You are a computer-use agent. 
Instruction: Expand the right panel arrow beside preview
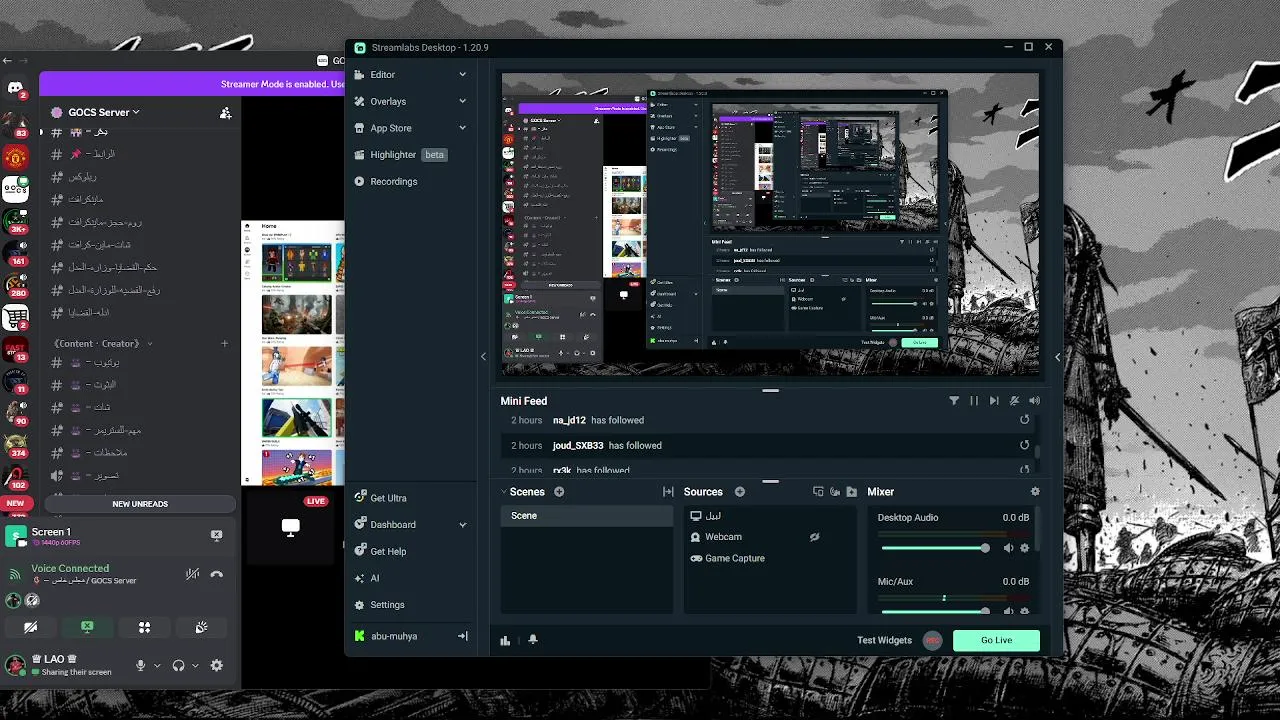[x=1057, y=357]
